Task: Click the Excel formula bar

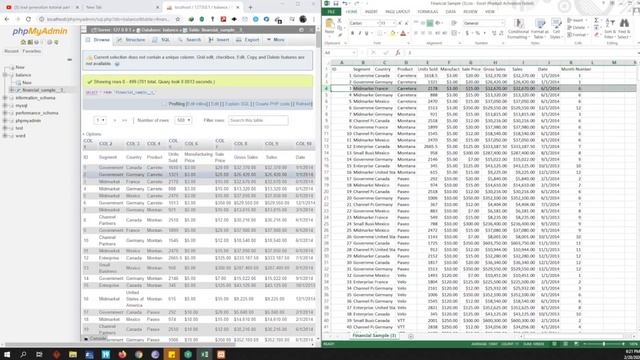Action: [521, 53]
